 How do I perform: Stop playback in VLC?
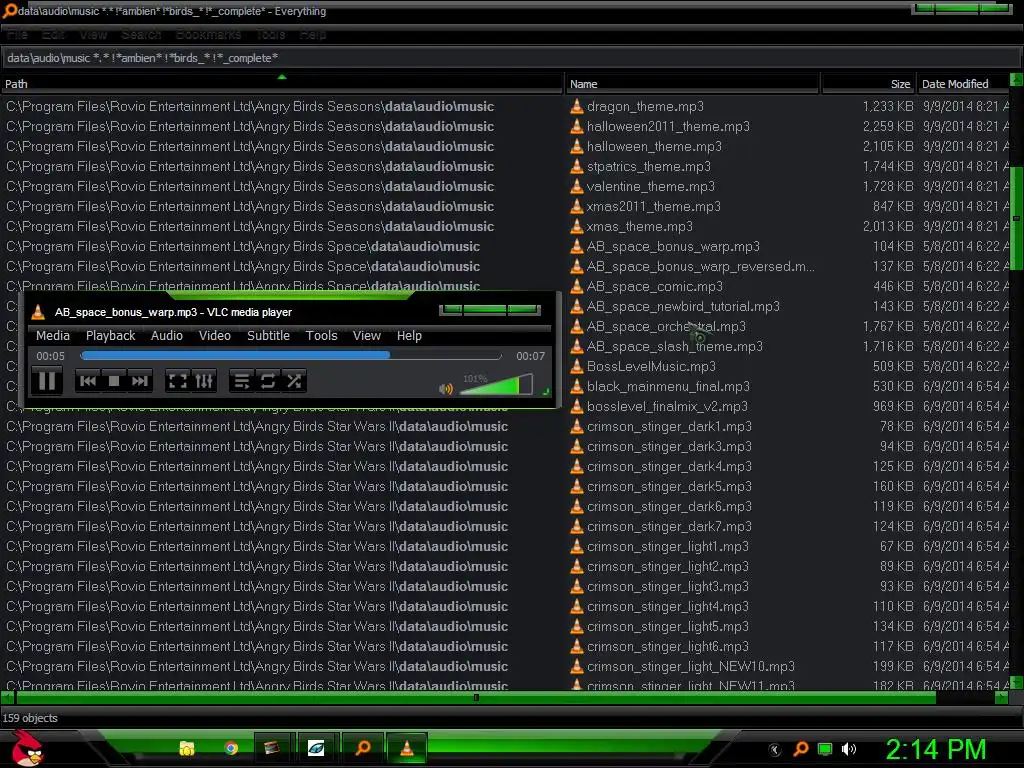pyautogui.click(x=114, y=381)
